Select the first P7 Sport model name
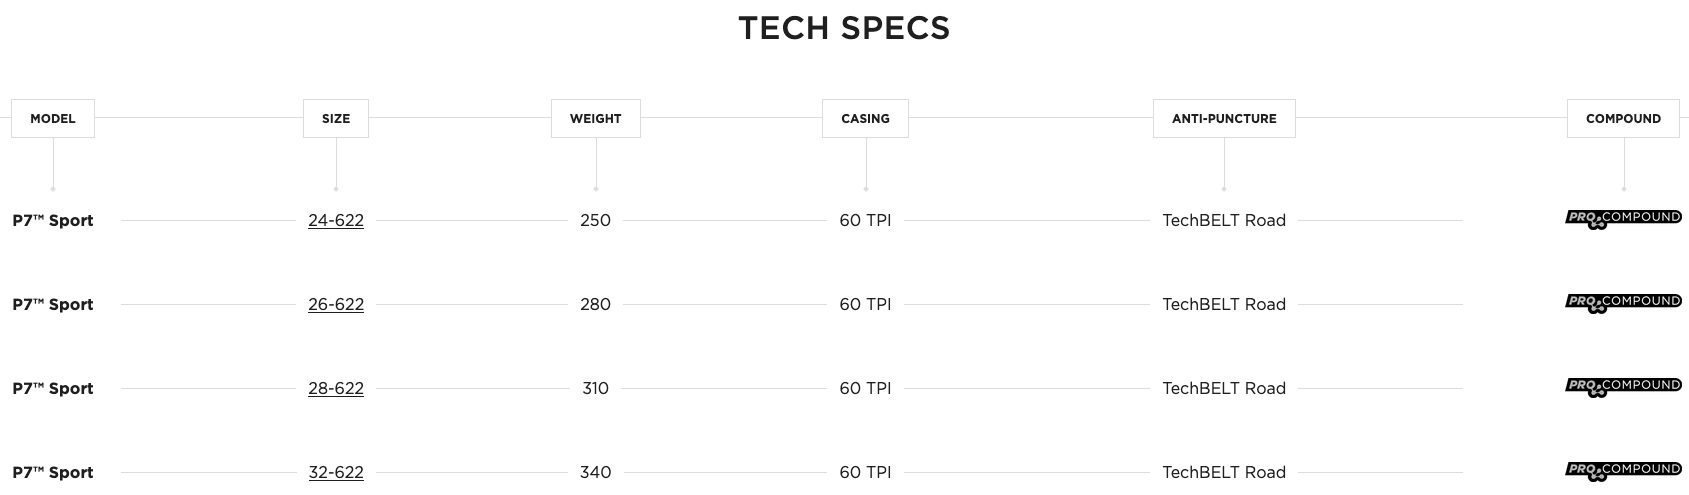Image resolution: width=1689 pixels, height=495 pixels. pyautogui.click(x=53, y=220)
